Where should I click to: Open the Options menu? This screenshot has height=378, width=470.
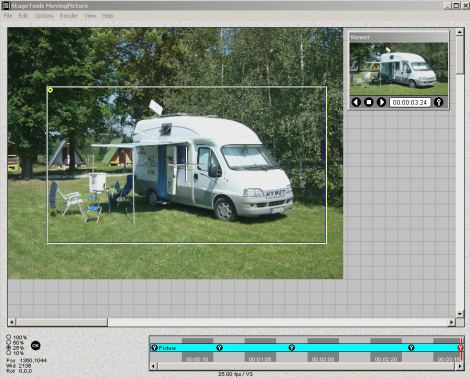tap(44, 16)
